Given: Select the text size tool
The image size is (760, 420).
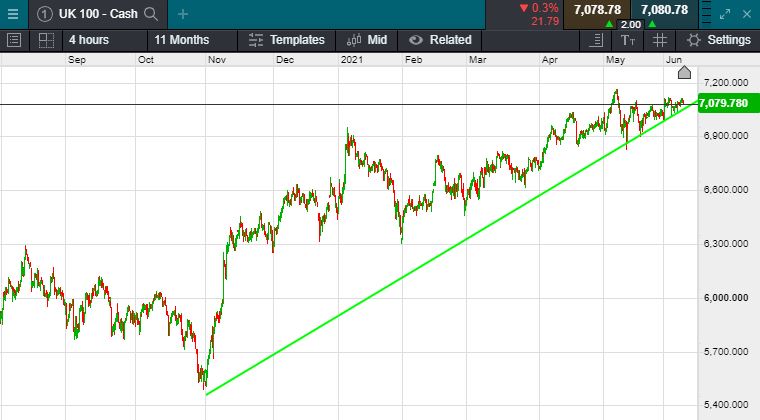Looking at the screenshot, I should pyautogui.click(x=628, y=40).
